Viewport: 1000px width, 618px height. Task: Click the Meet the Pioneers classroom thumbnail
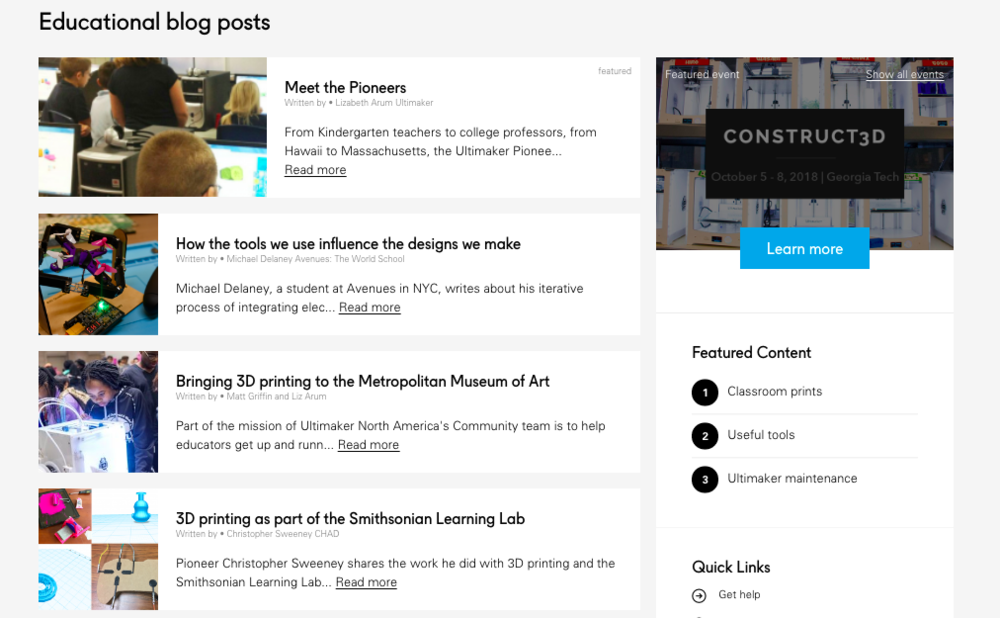click(152, 127)
